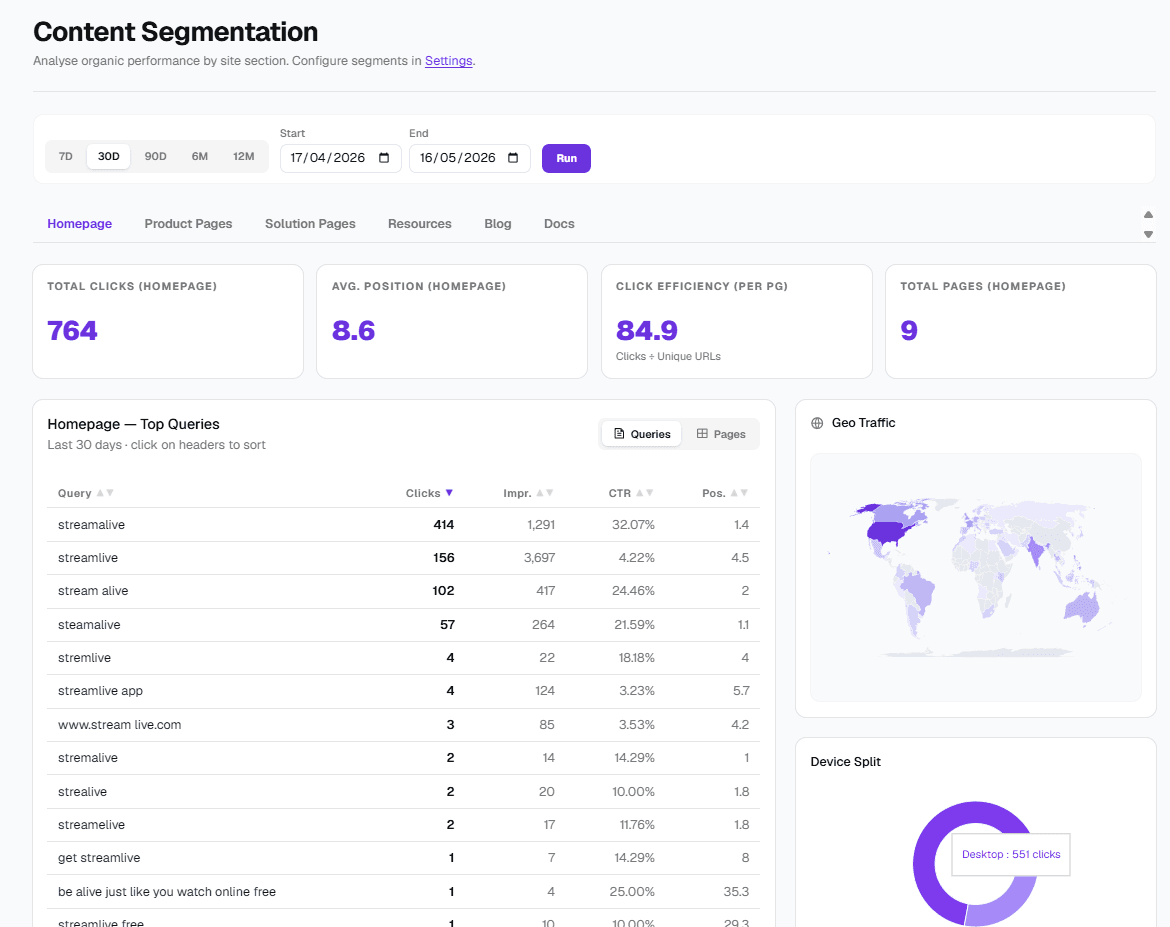Screen dimensions: 1170x927
Task: Click the 'www.stream live.com' query cell
Action: [x=119, y=725]
